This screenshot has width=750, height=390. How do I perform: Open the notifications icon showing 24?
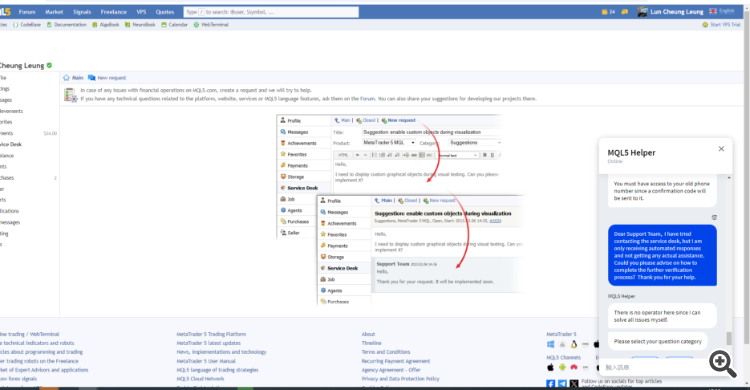click(x=608, y=12)
